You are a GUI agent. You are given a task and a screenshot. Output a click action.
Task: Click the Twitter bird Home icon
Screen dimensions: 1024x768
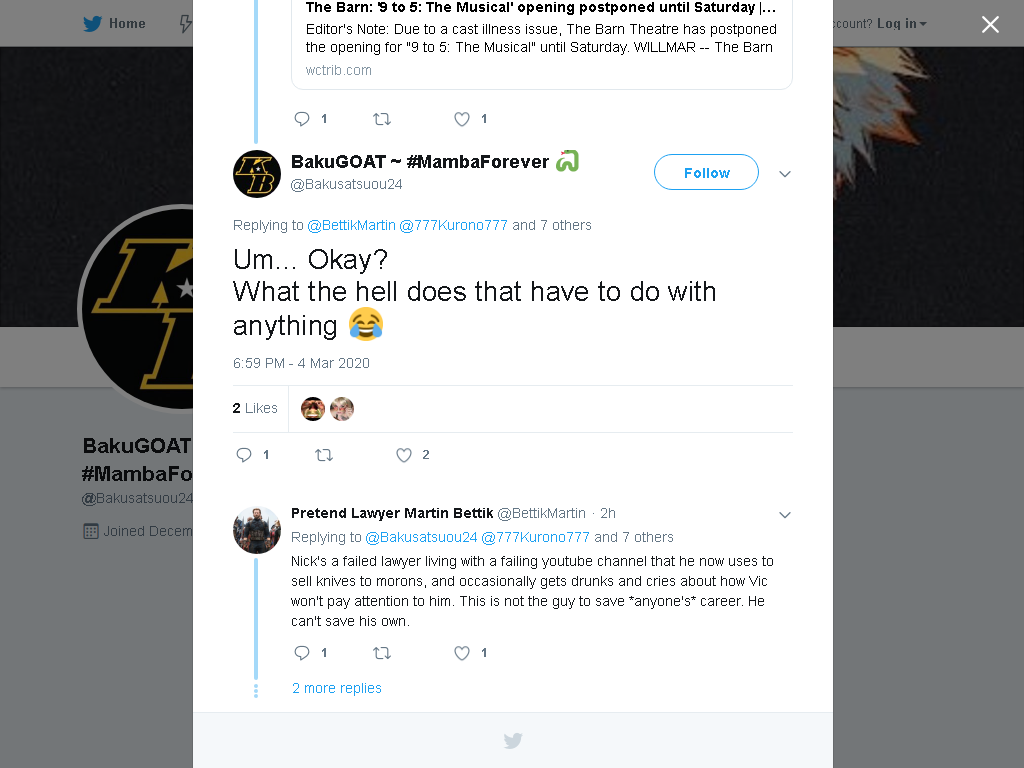pos(93,24)
